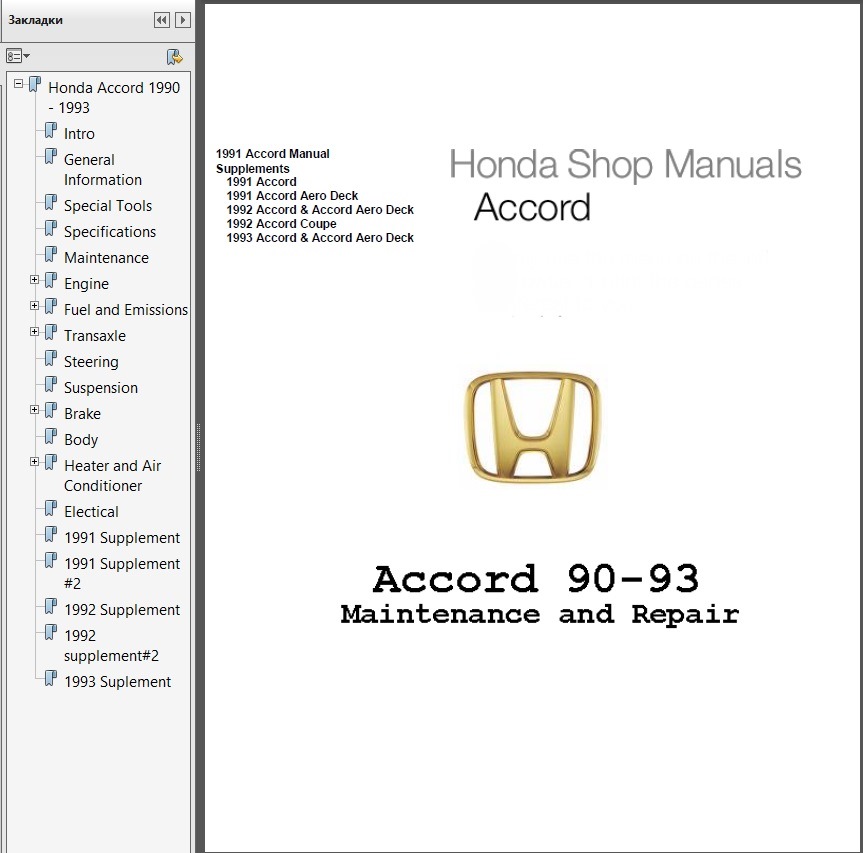Jump to the 1993 Suplement bookmark
Screen dimensions: 863x853
(x=117, y=682)
